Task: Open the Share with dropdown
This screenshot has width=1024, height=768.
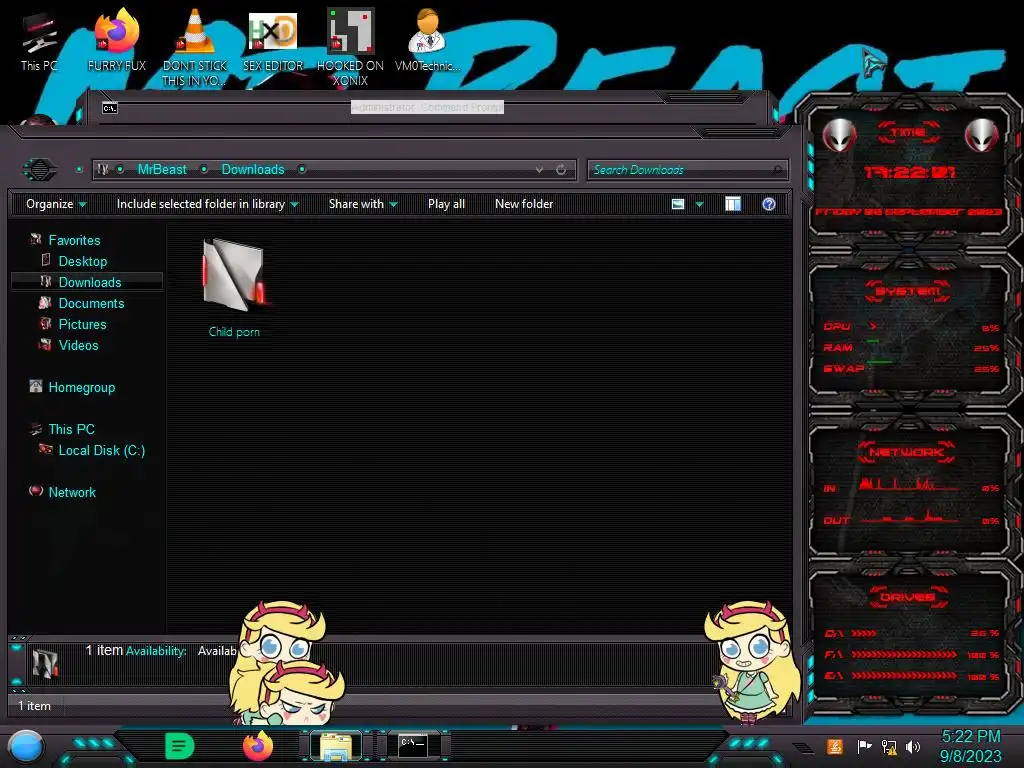Action: [363, 204]
